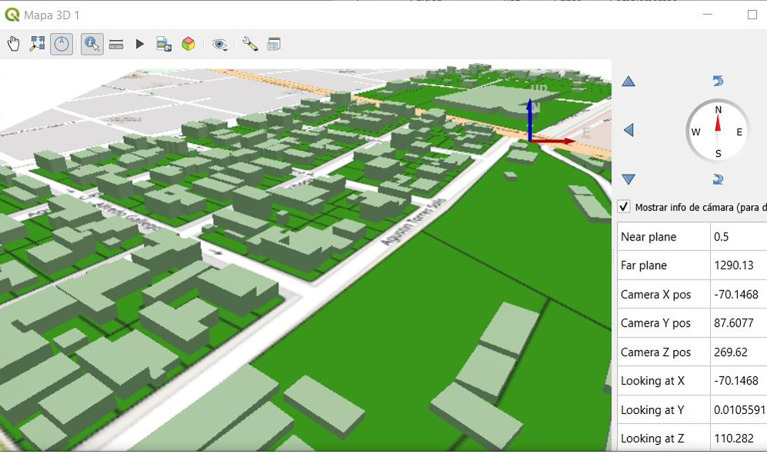Click the rotate counterclockwise arrow above compass
Viewport: 767px width, 454px height.
[718, 81]
